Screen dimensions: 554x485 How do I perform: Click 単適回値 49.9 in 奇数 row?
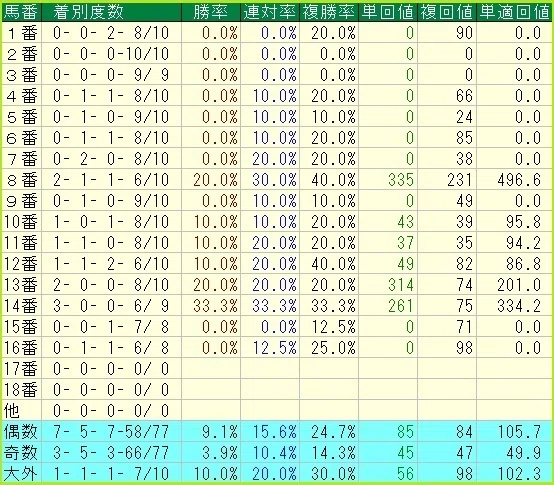click(x=523, y=453)
